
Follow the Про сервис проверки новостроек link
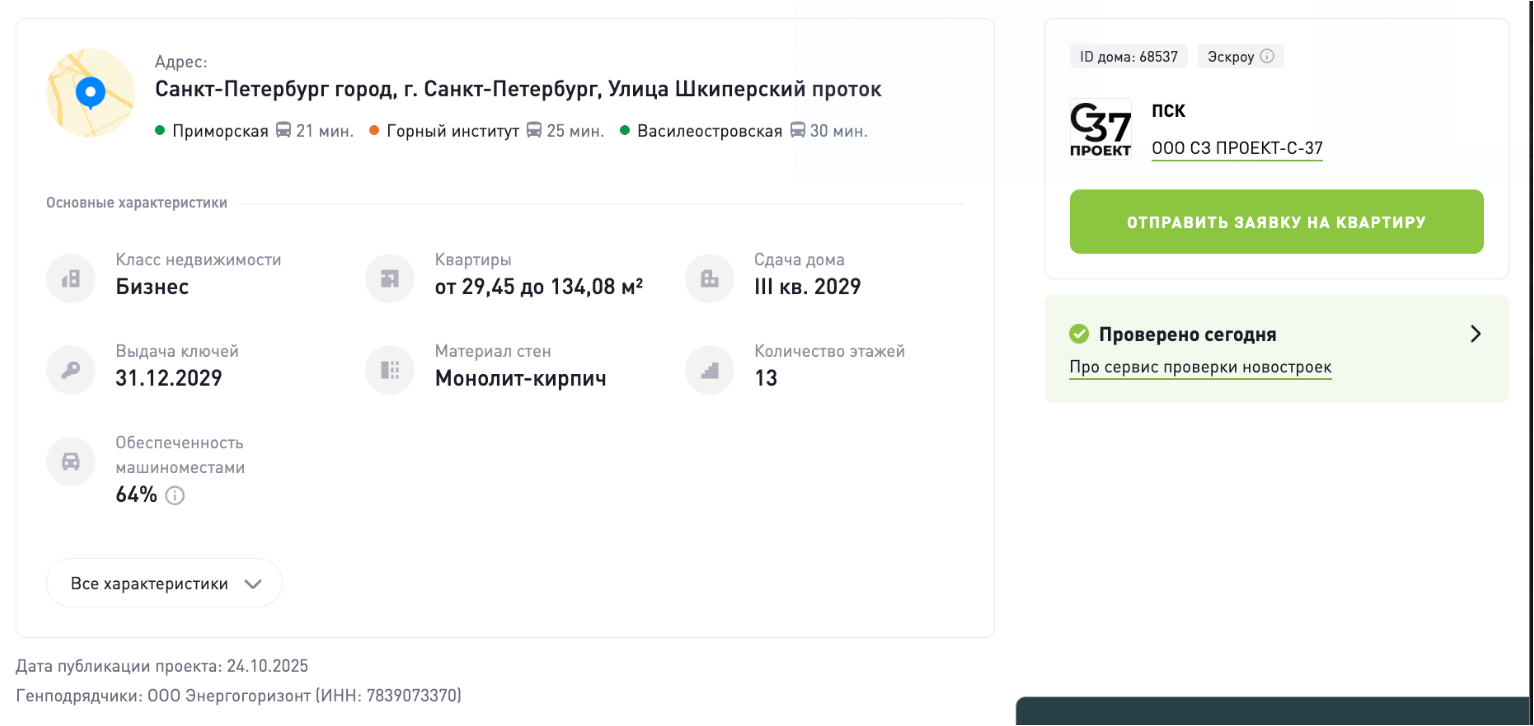[1200, 367]
